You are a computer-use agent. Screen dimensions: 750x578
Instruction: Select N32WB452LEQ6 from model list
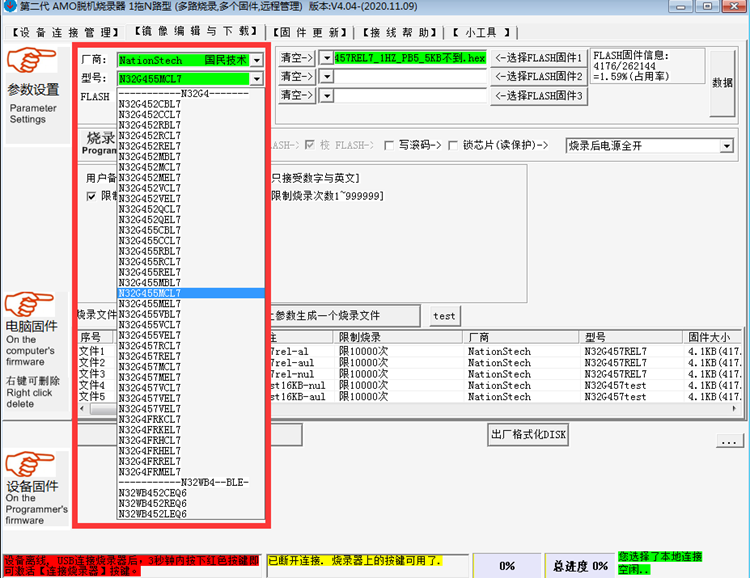[190, 514]
